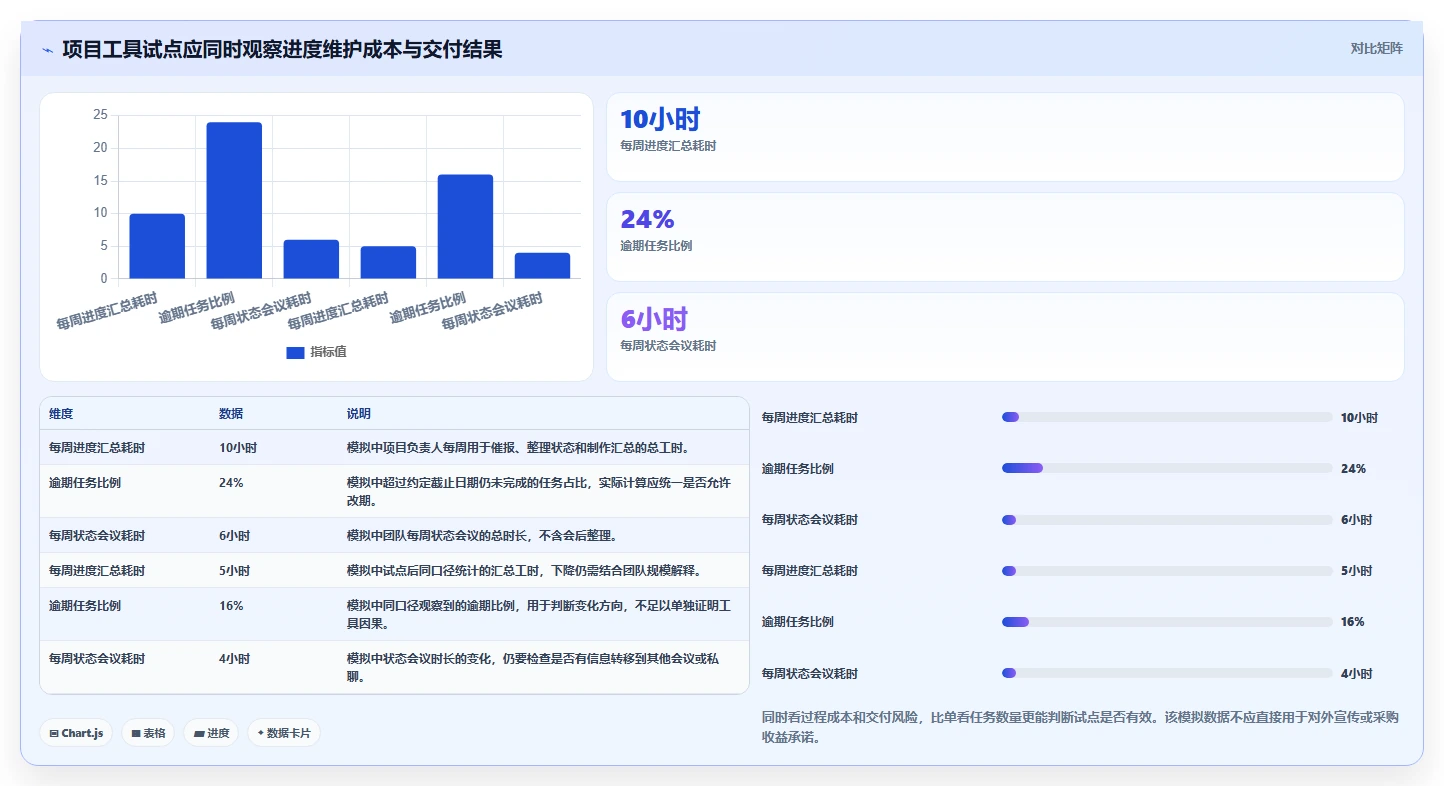Click the progress bar labeled 24%
This screenshot has height=786, width=1444.
[x=1167, y=468]
